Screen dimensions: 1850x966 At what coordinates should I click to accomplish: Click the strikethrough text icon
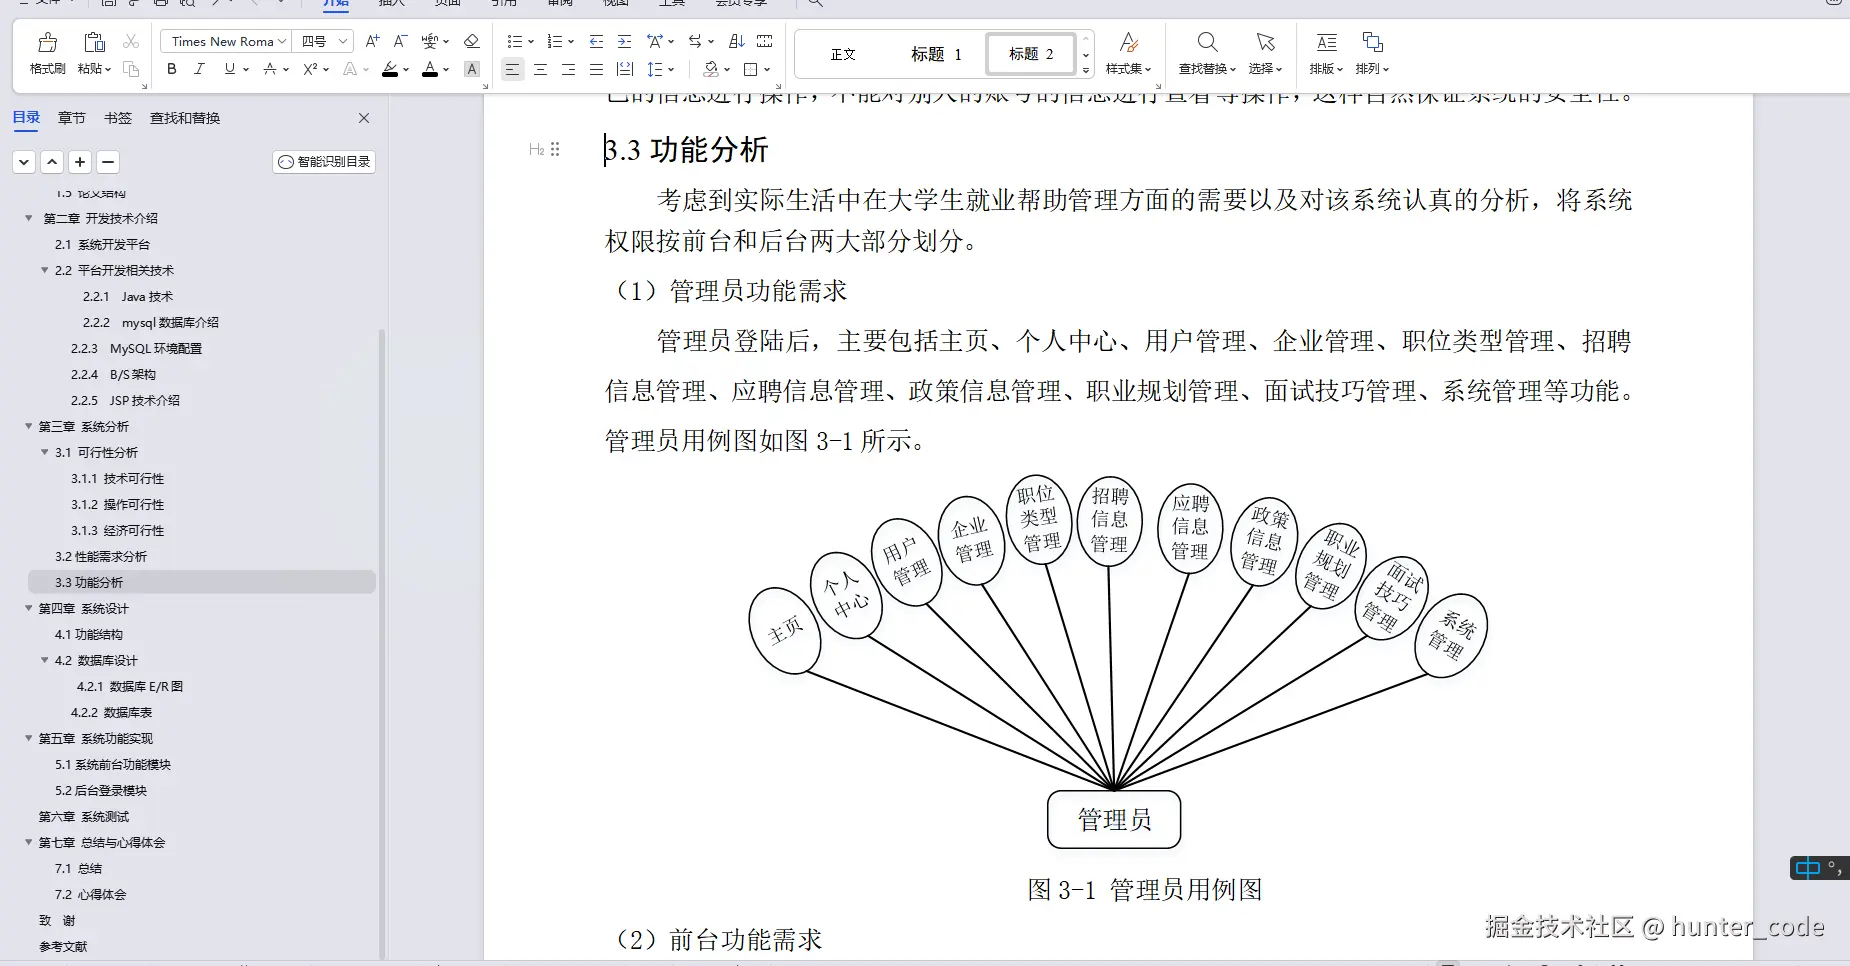point(269,69)
